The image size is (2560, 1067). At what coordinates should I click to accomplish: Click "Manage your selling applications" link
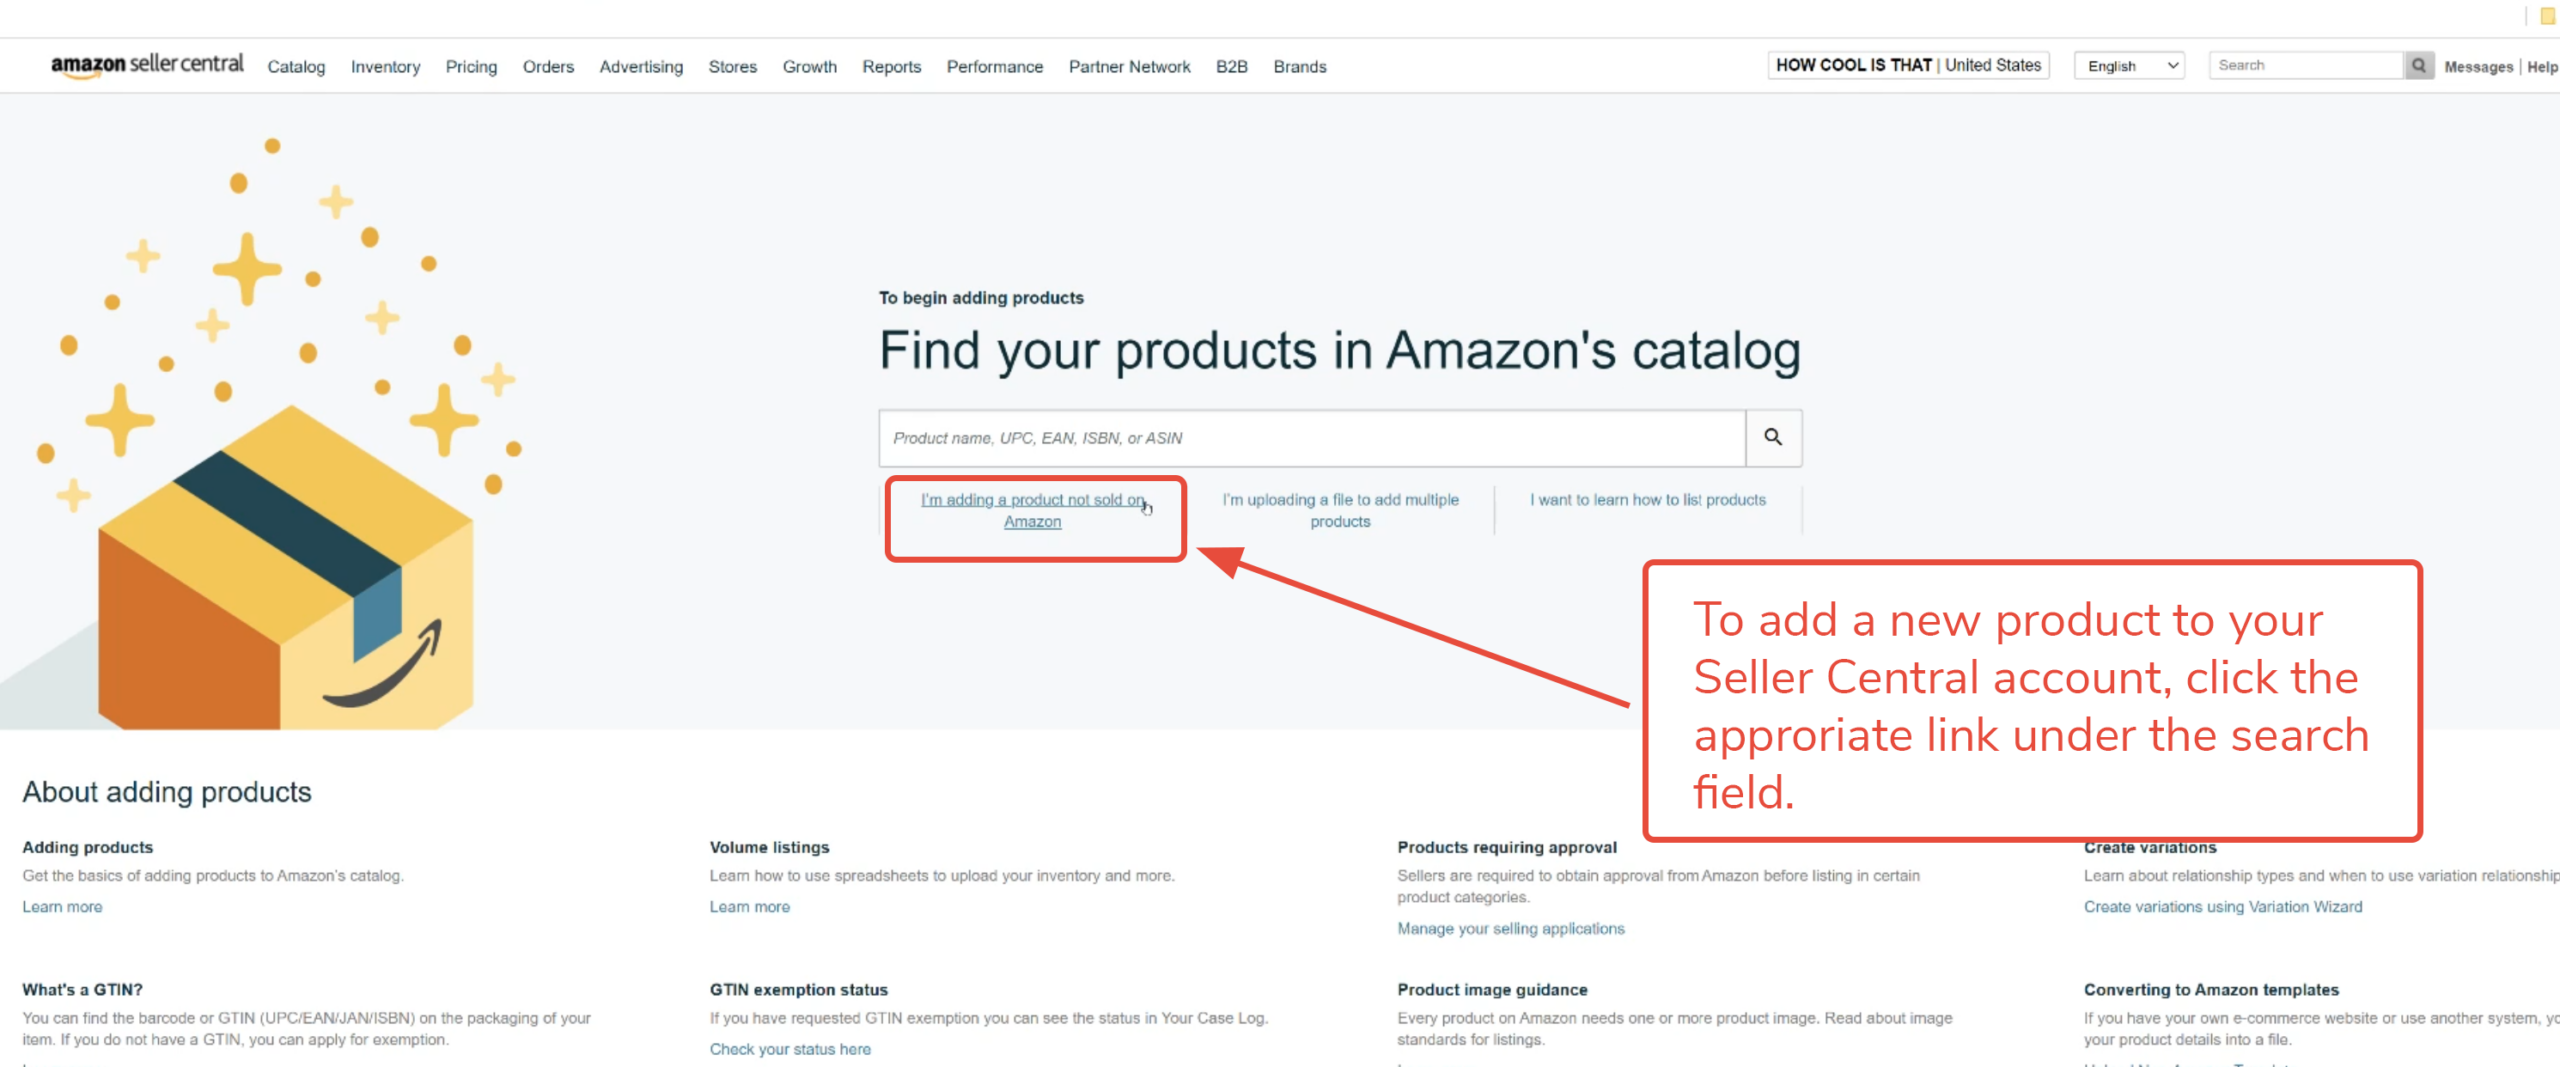click(1510, 929)
